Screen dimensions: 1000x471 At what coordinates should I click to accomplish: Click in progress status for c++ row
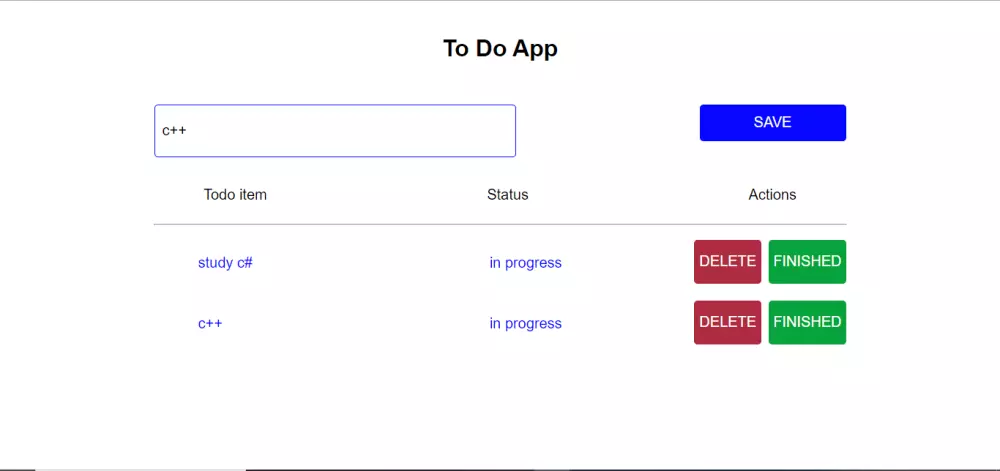tap(525, 324)
